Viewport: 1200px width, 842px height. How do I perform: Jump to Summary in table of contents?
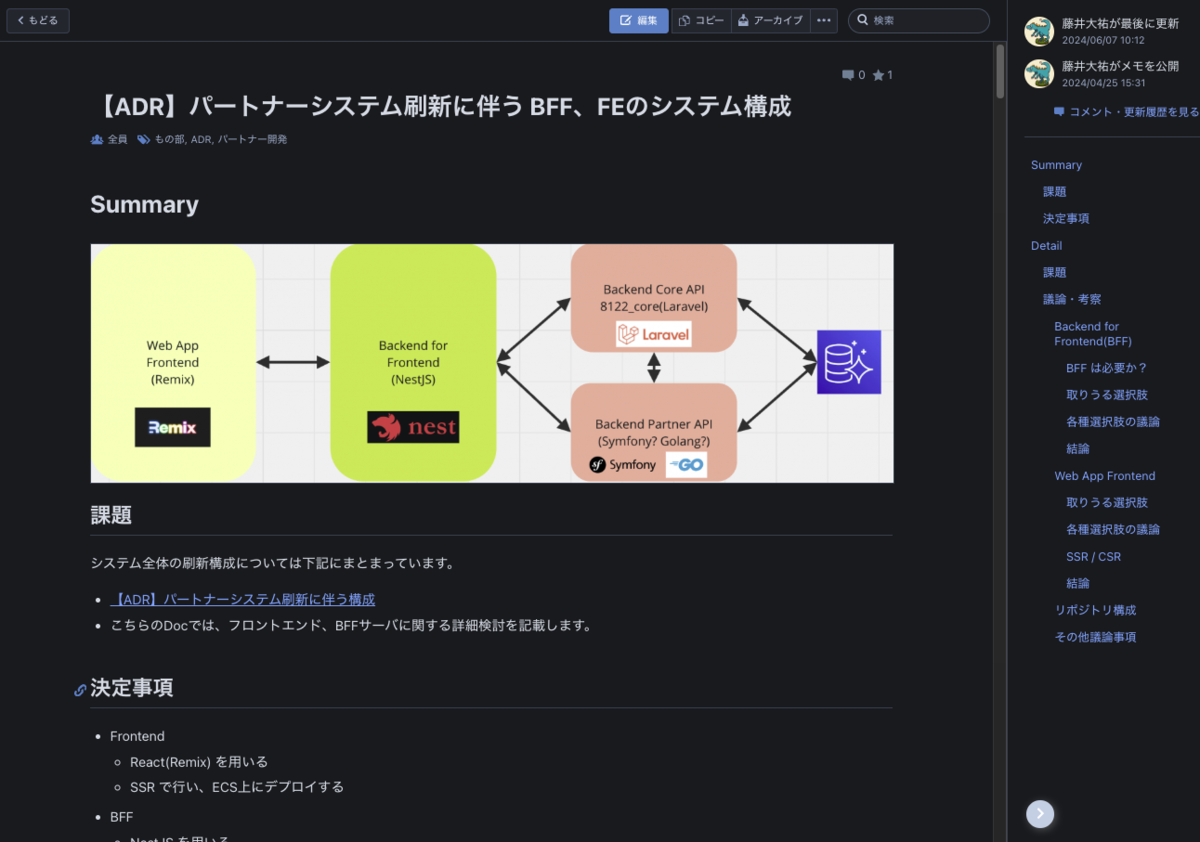coord(1056,165)
